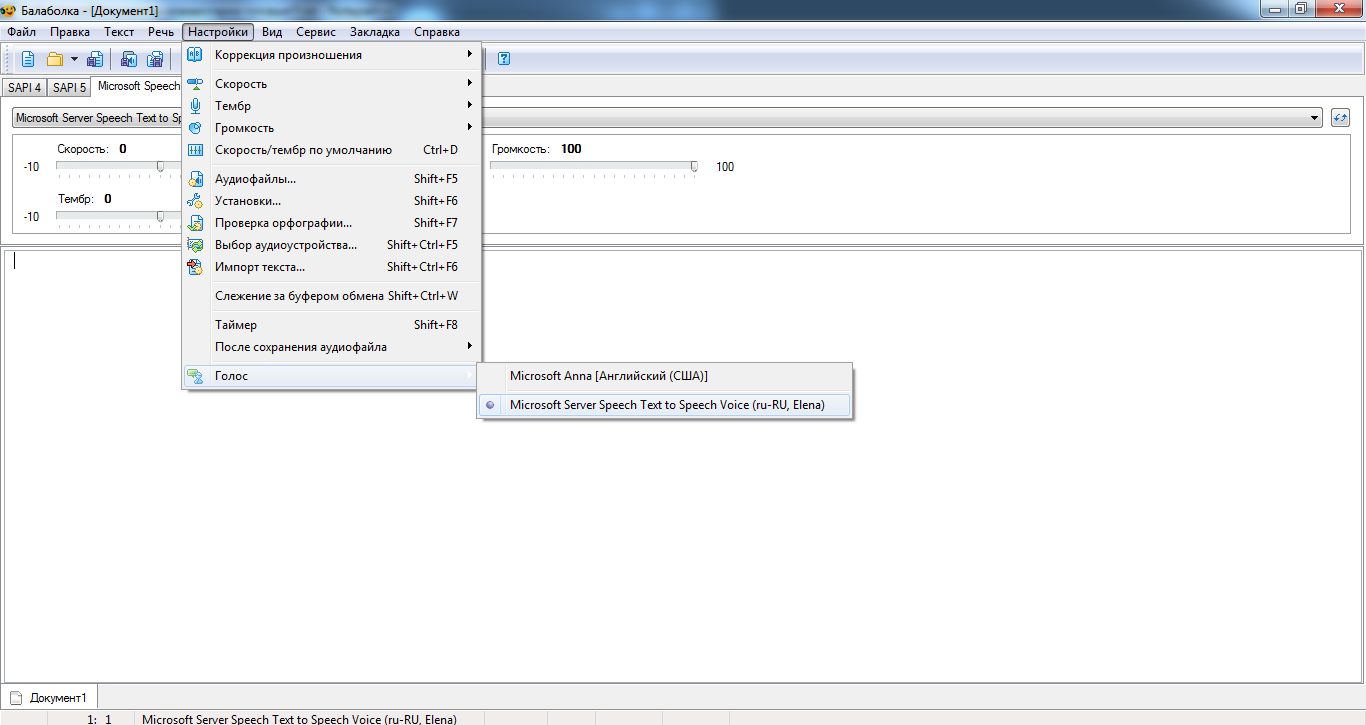Open the Файл menu
The image size is (1366, 725).
(21, 32)
